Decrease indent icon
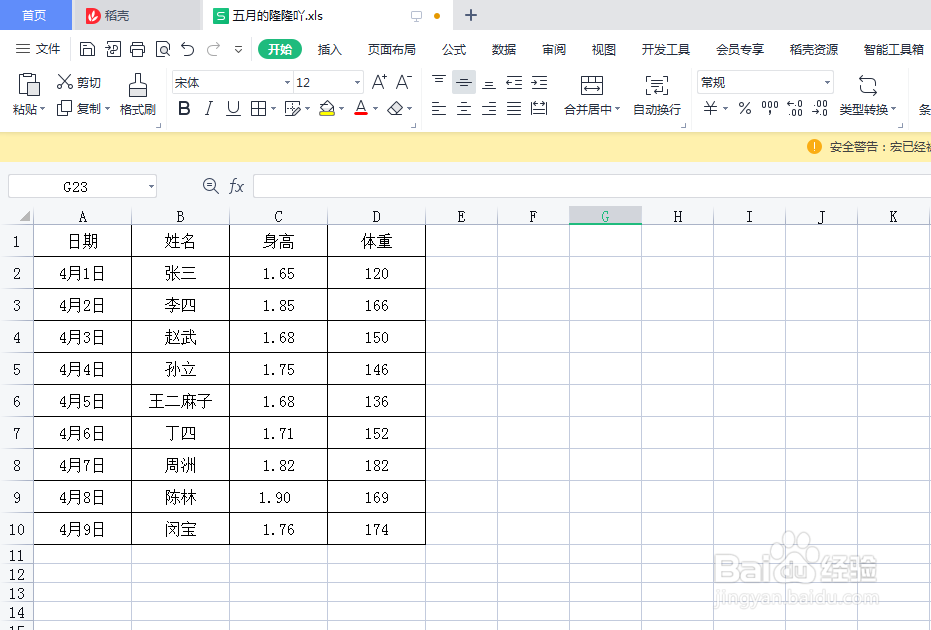Screen dimensions: 931x630 click(514, 83)
